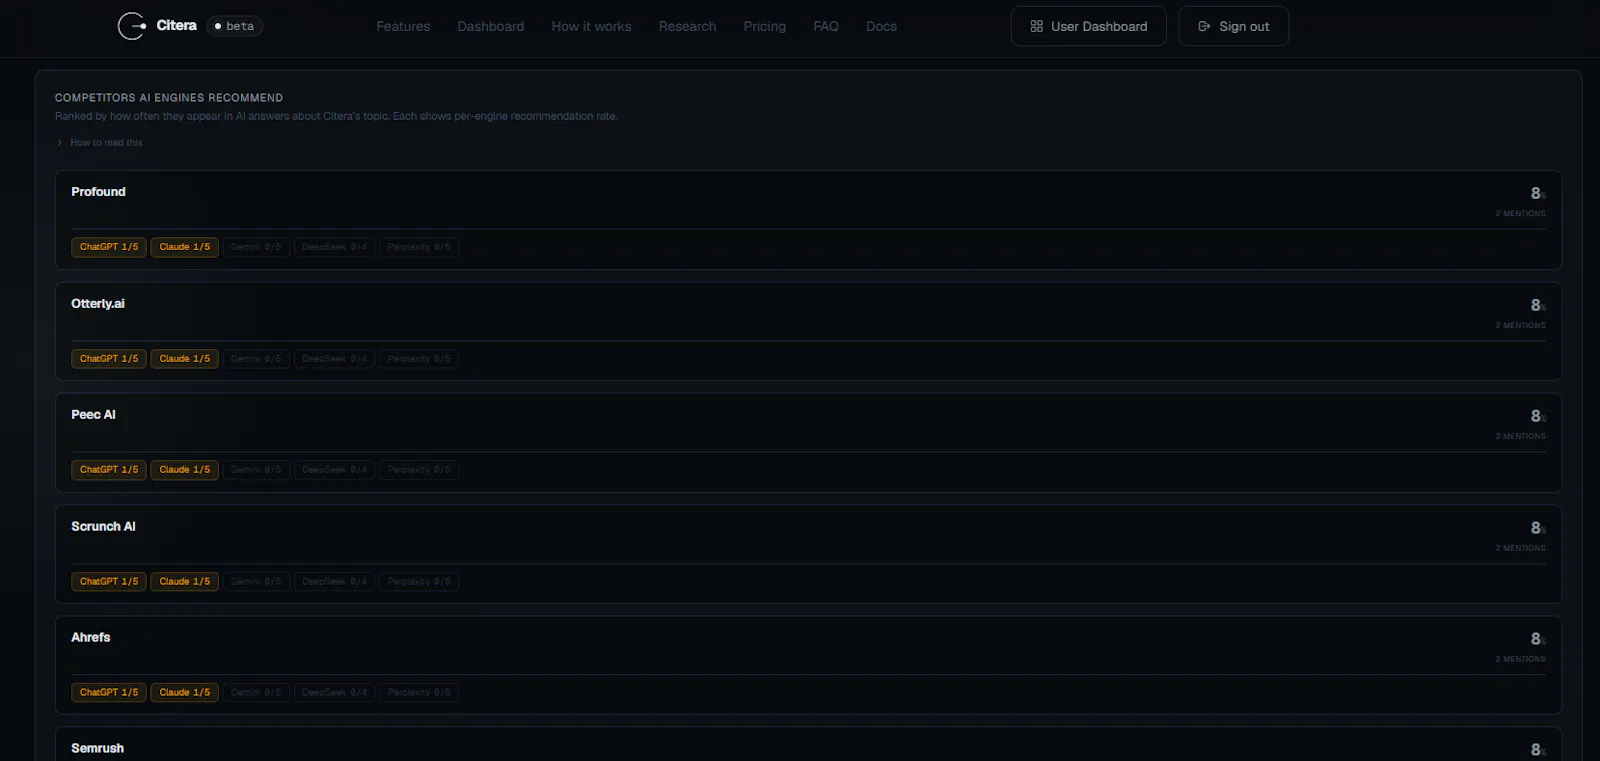
Task: Click the Competitors AI Engines Recommend heading
Action: (x=169, y=98)
